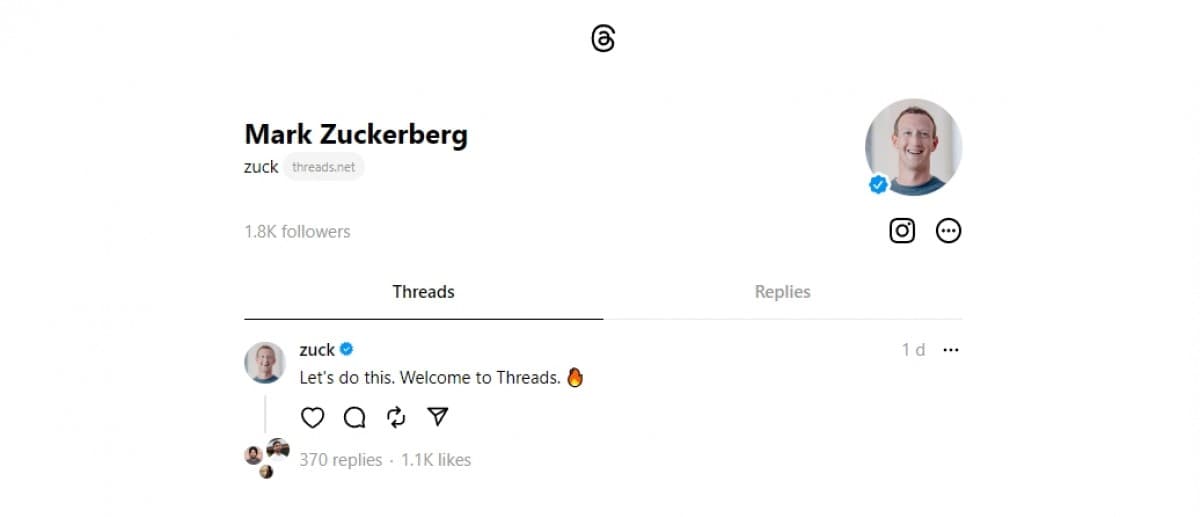Switch to the Replies tab
Image resolution: width=1200 pixels, height=517 pixels.
pos(782,292)
